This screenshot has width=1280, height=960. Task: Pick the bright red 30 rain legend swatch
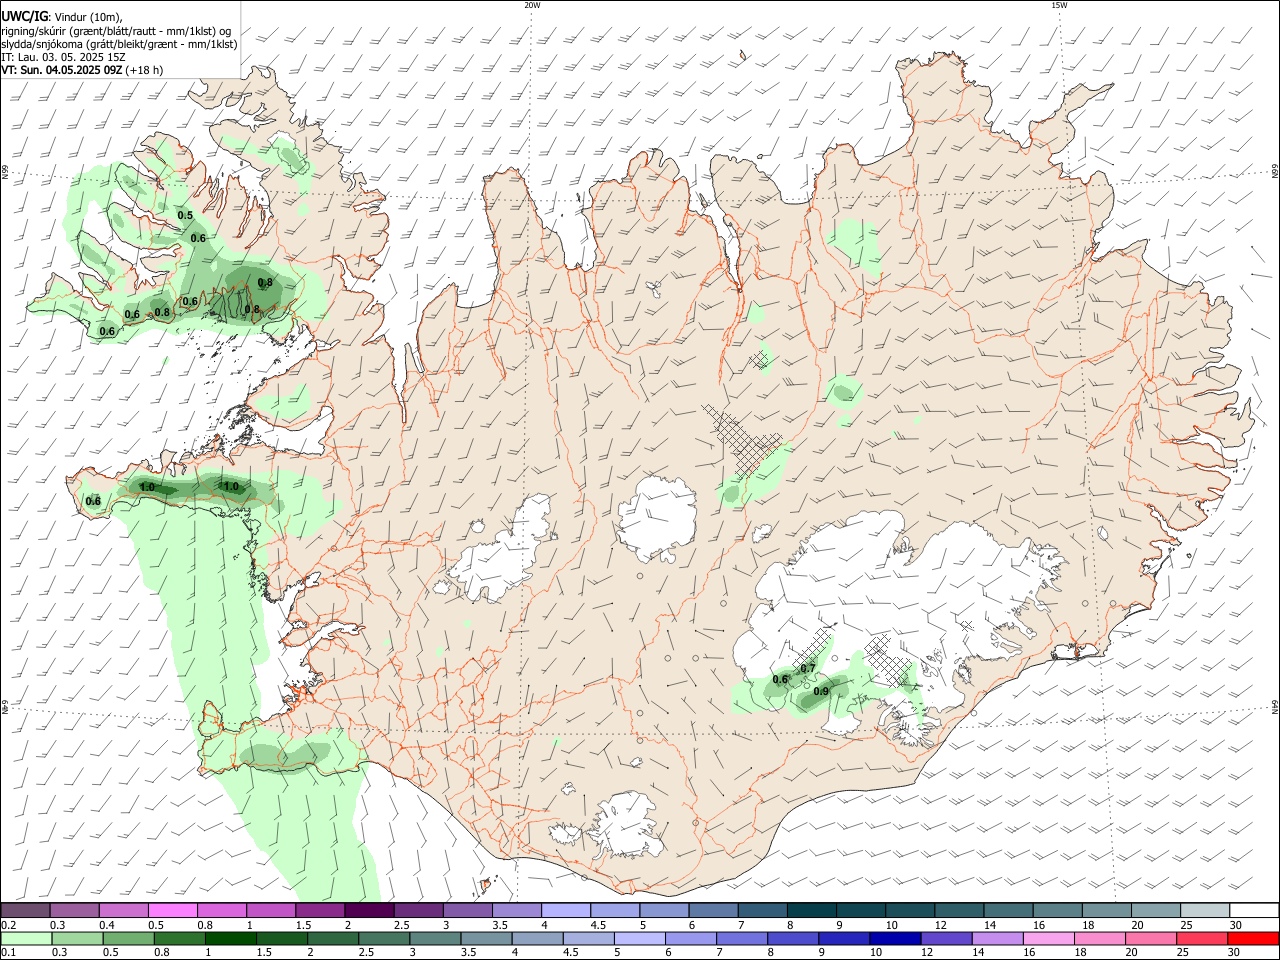[x=1252, y=939]
